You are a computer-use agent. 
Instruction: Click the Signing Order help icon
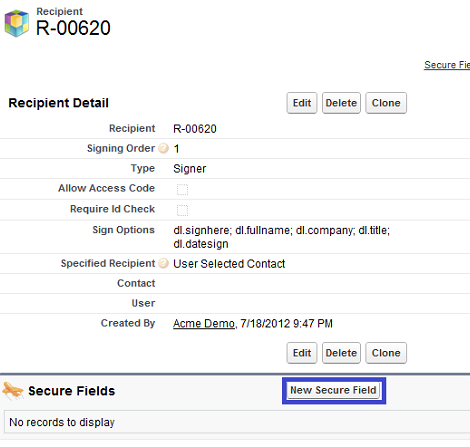coord(163,148)
